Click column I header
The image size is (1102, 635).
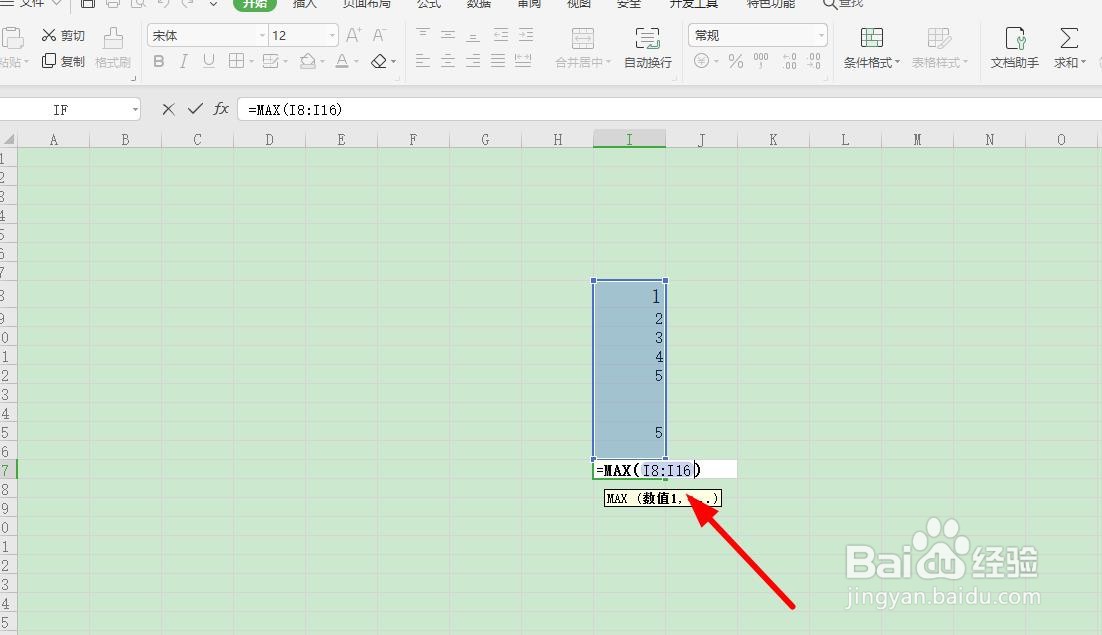(629, 139)
